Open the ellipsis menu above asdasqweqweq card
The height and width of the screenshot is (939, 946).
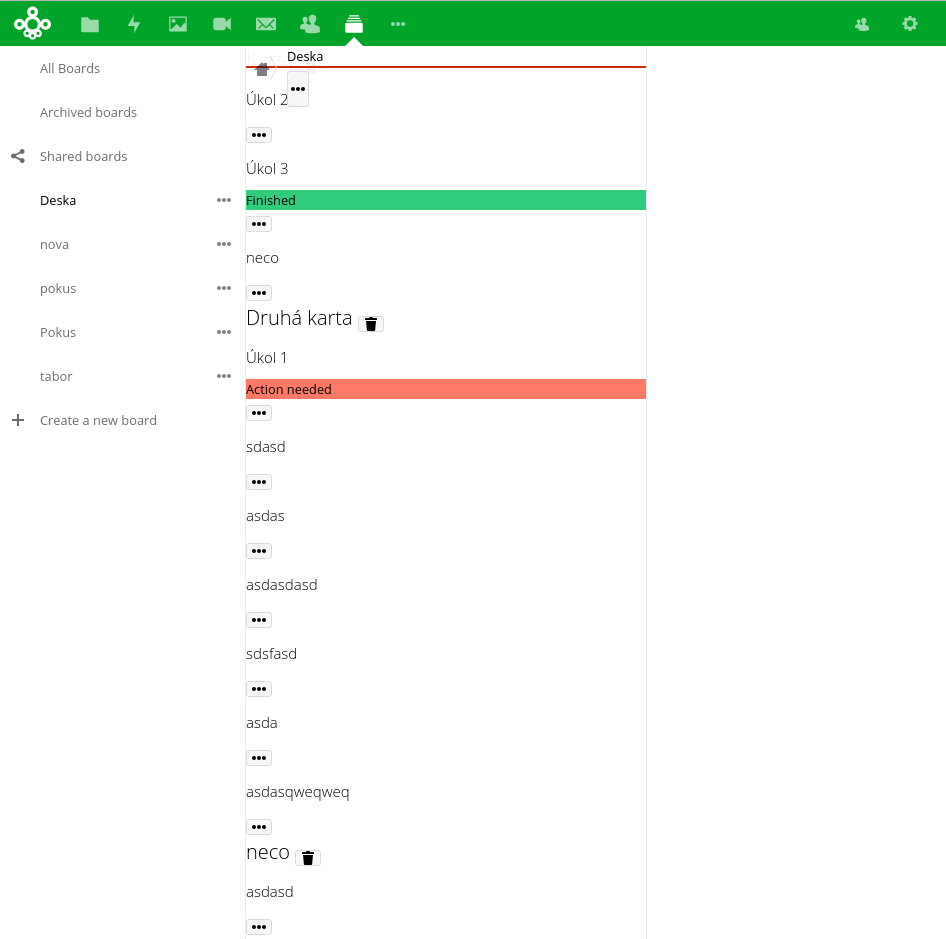point(259,757)
